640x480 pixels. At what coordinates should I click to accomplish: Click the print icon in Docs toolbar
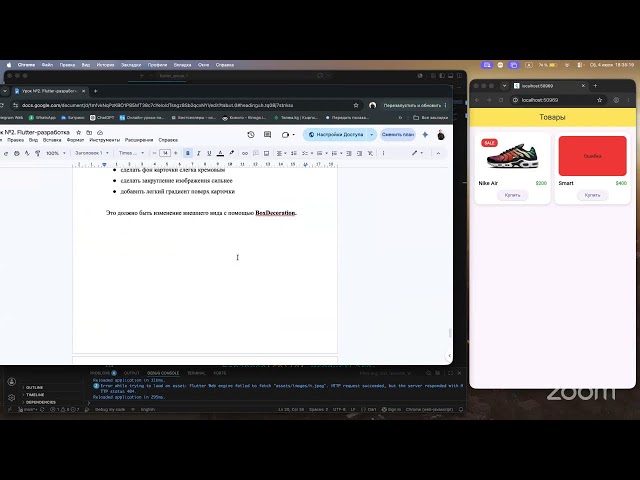point(16,153)
